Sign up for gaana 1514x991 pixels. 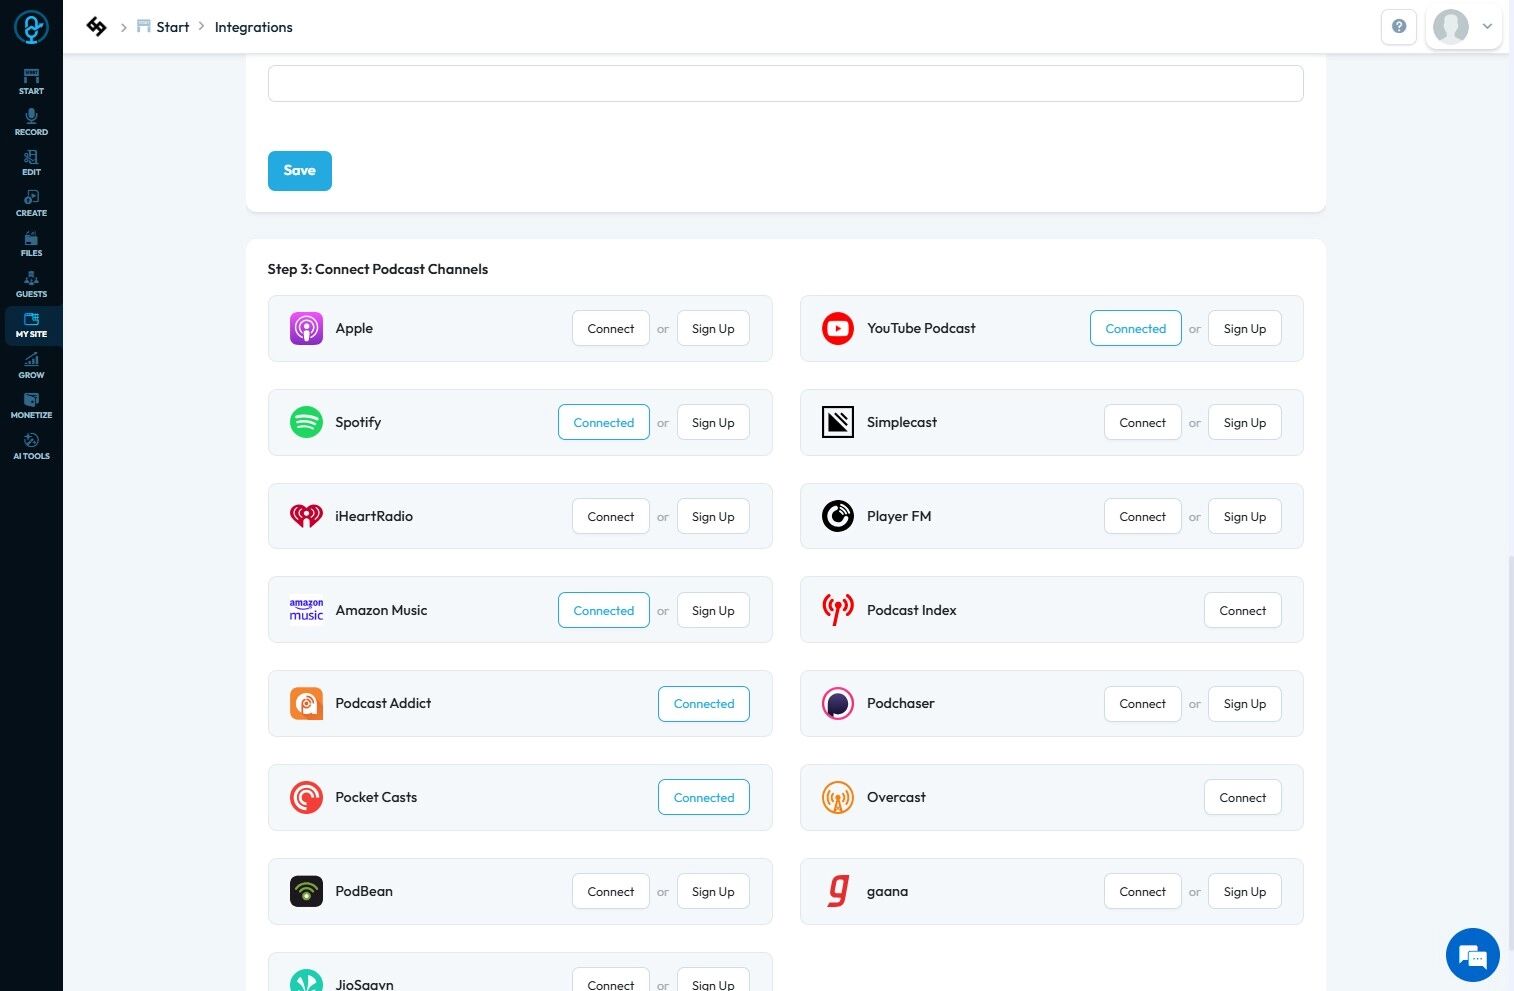point(1245,892)
